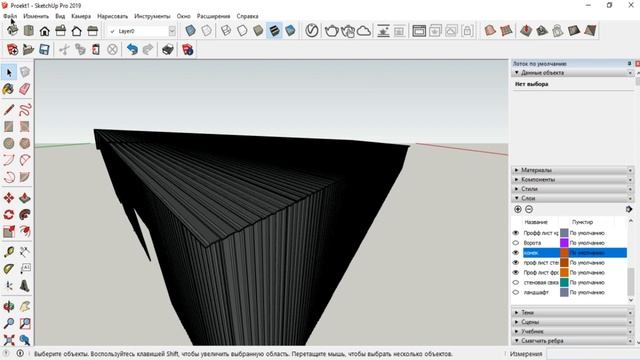Open layers Details arrow menu
The height and width of the screenshot is (360, 640).
point(629,209)
